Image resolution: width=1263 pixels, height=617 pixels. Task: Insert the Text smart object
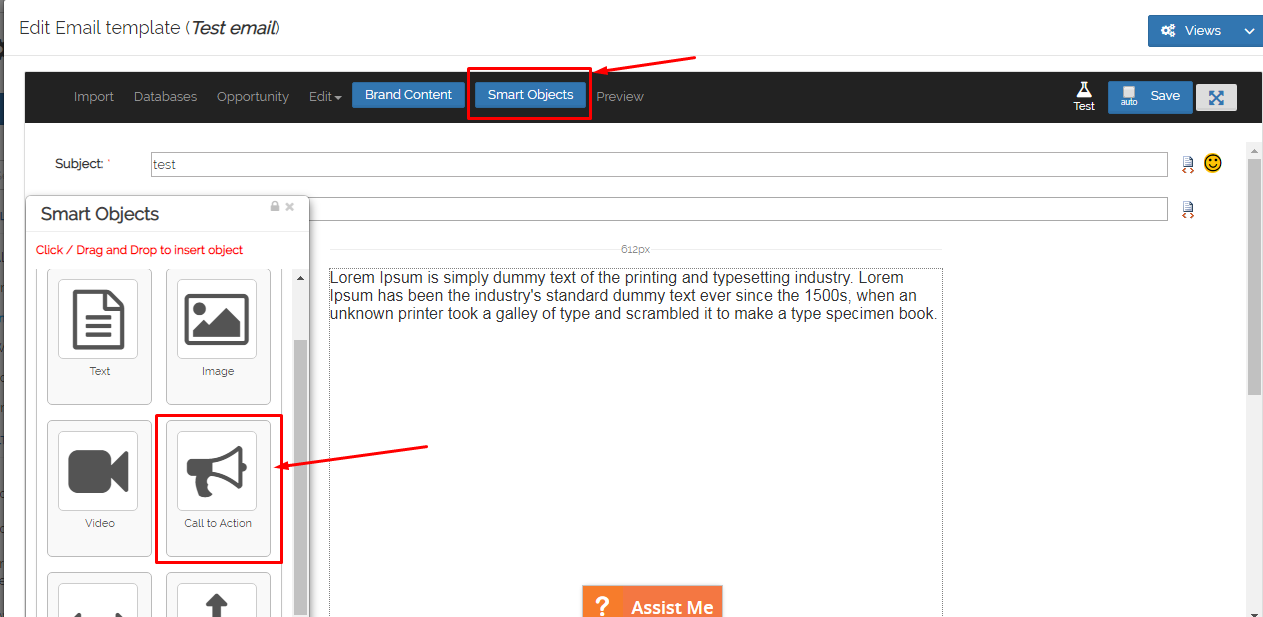[x=99, y=335]
